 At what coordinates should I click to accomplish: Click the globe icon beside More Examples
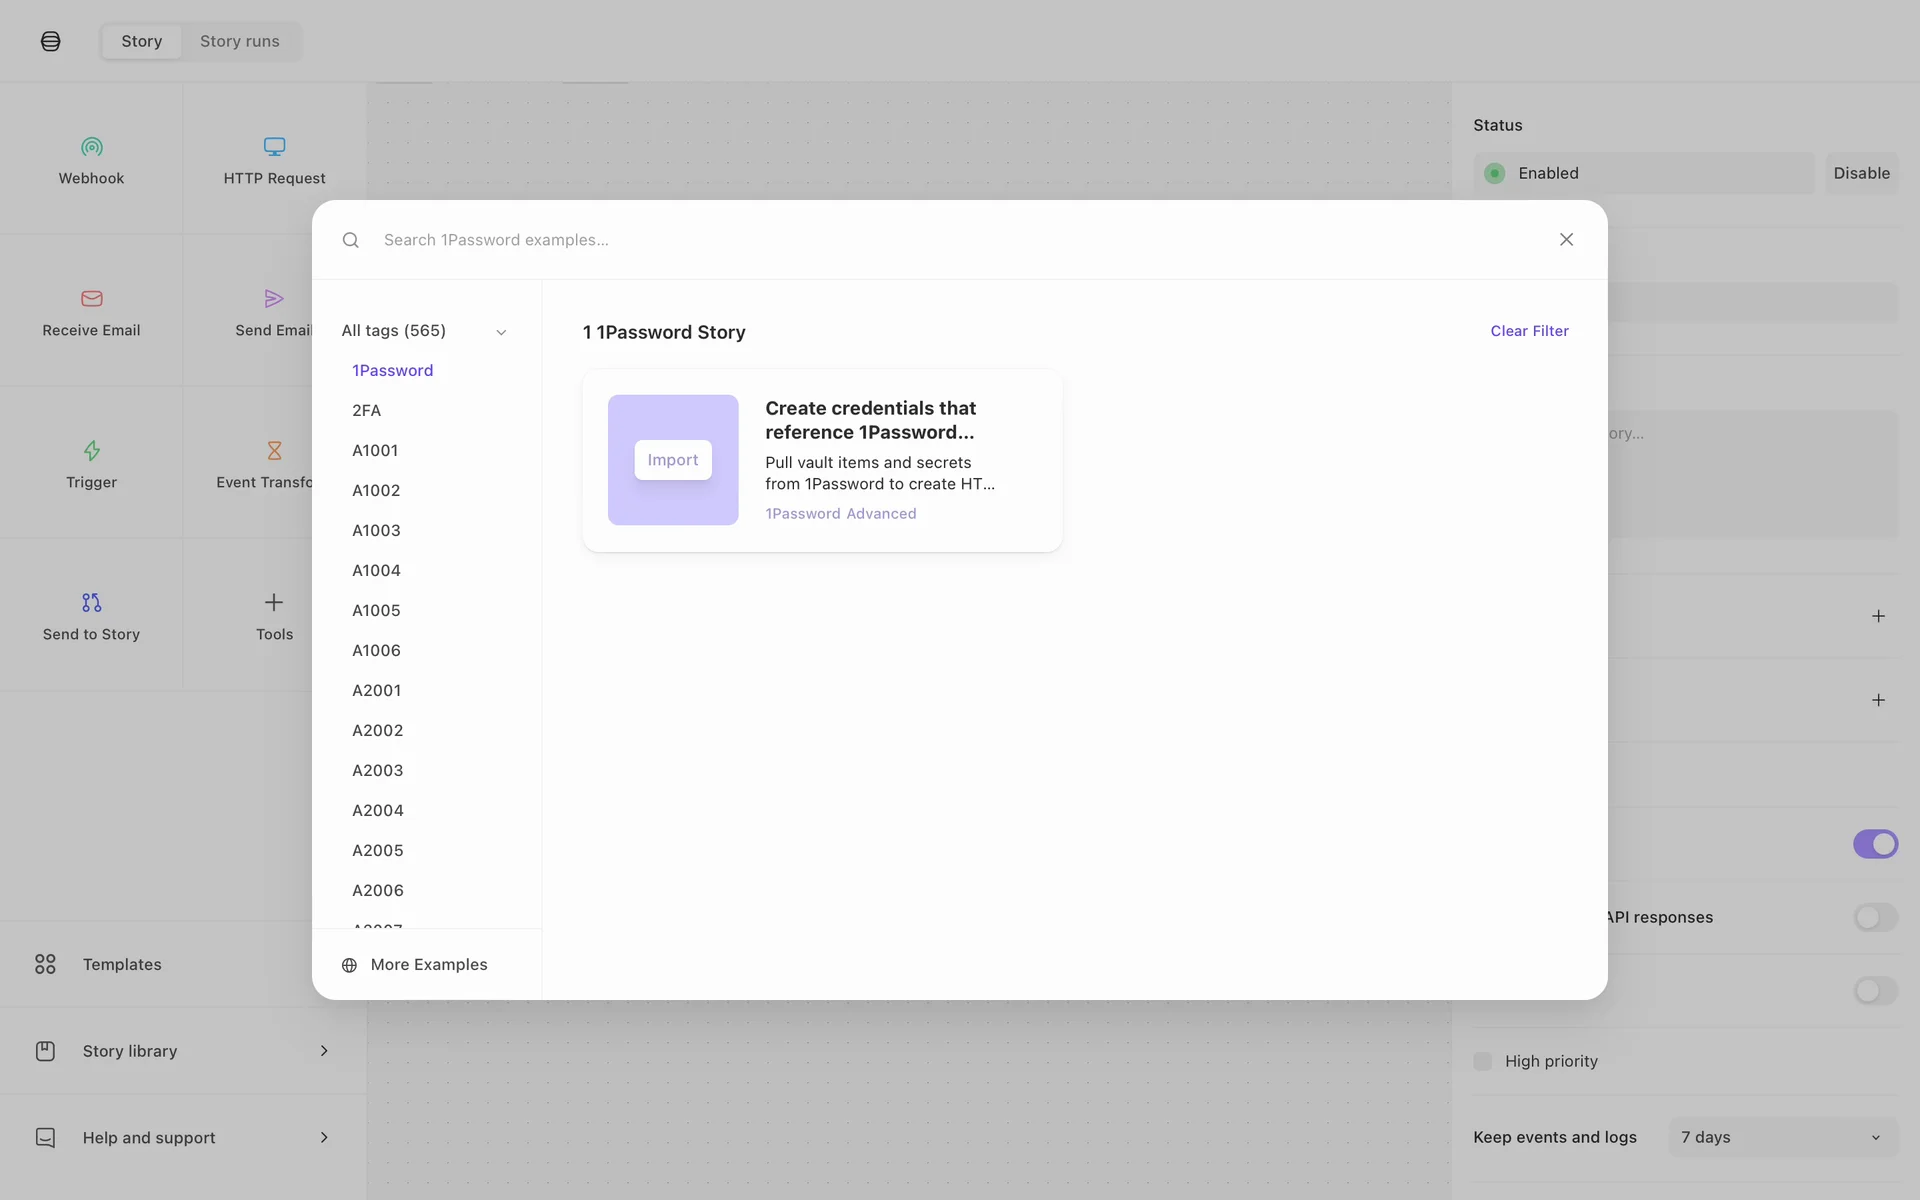349,965
